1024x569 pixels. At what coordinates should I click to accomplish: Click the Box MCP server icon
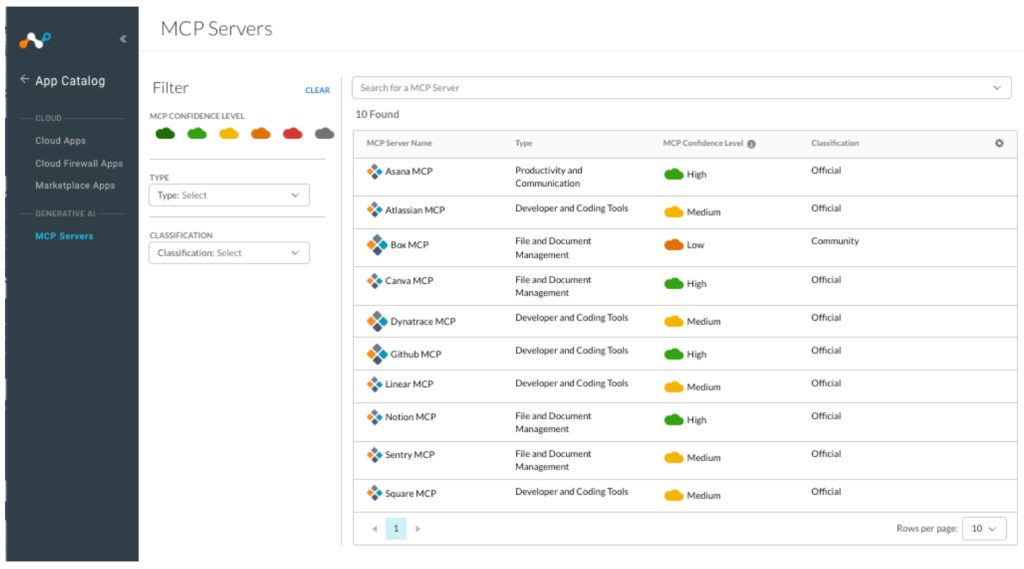377,245
